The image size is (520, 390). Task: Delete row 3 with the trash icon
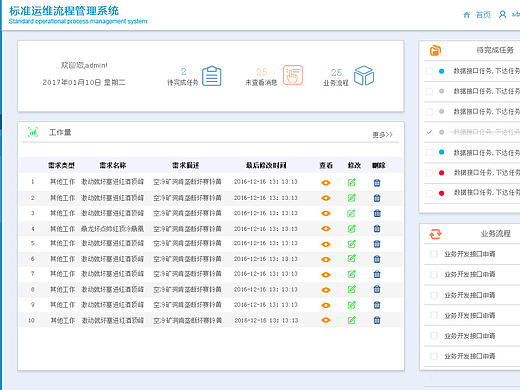[377, 213]
